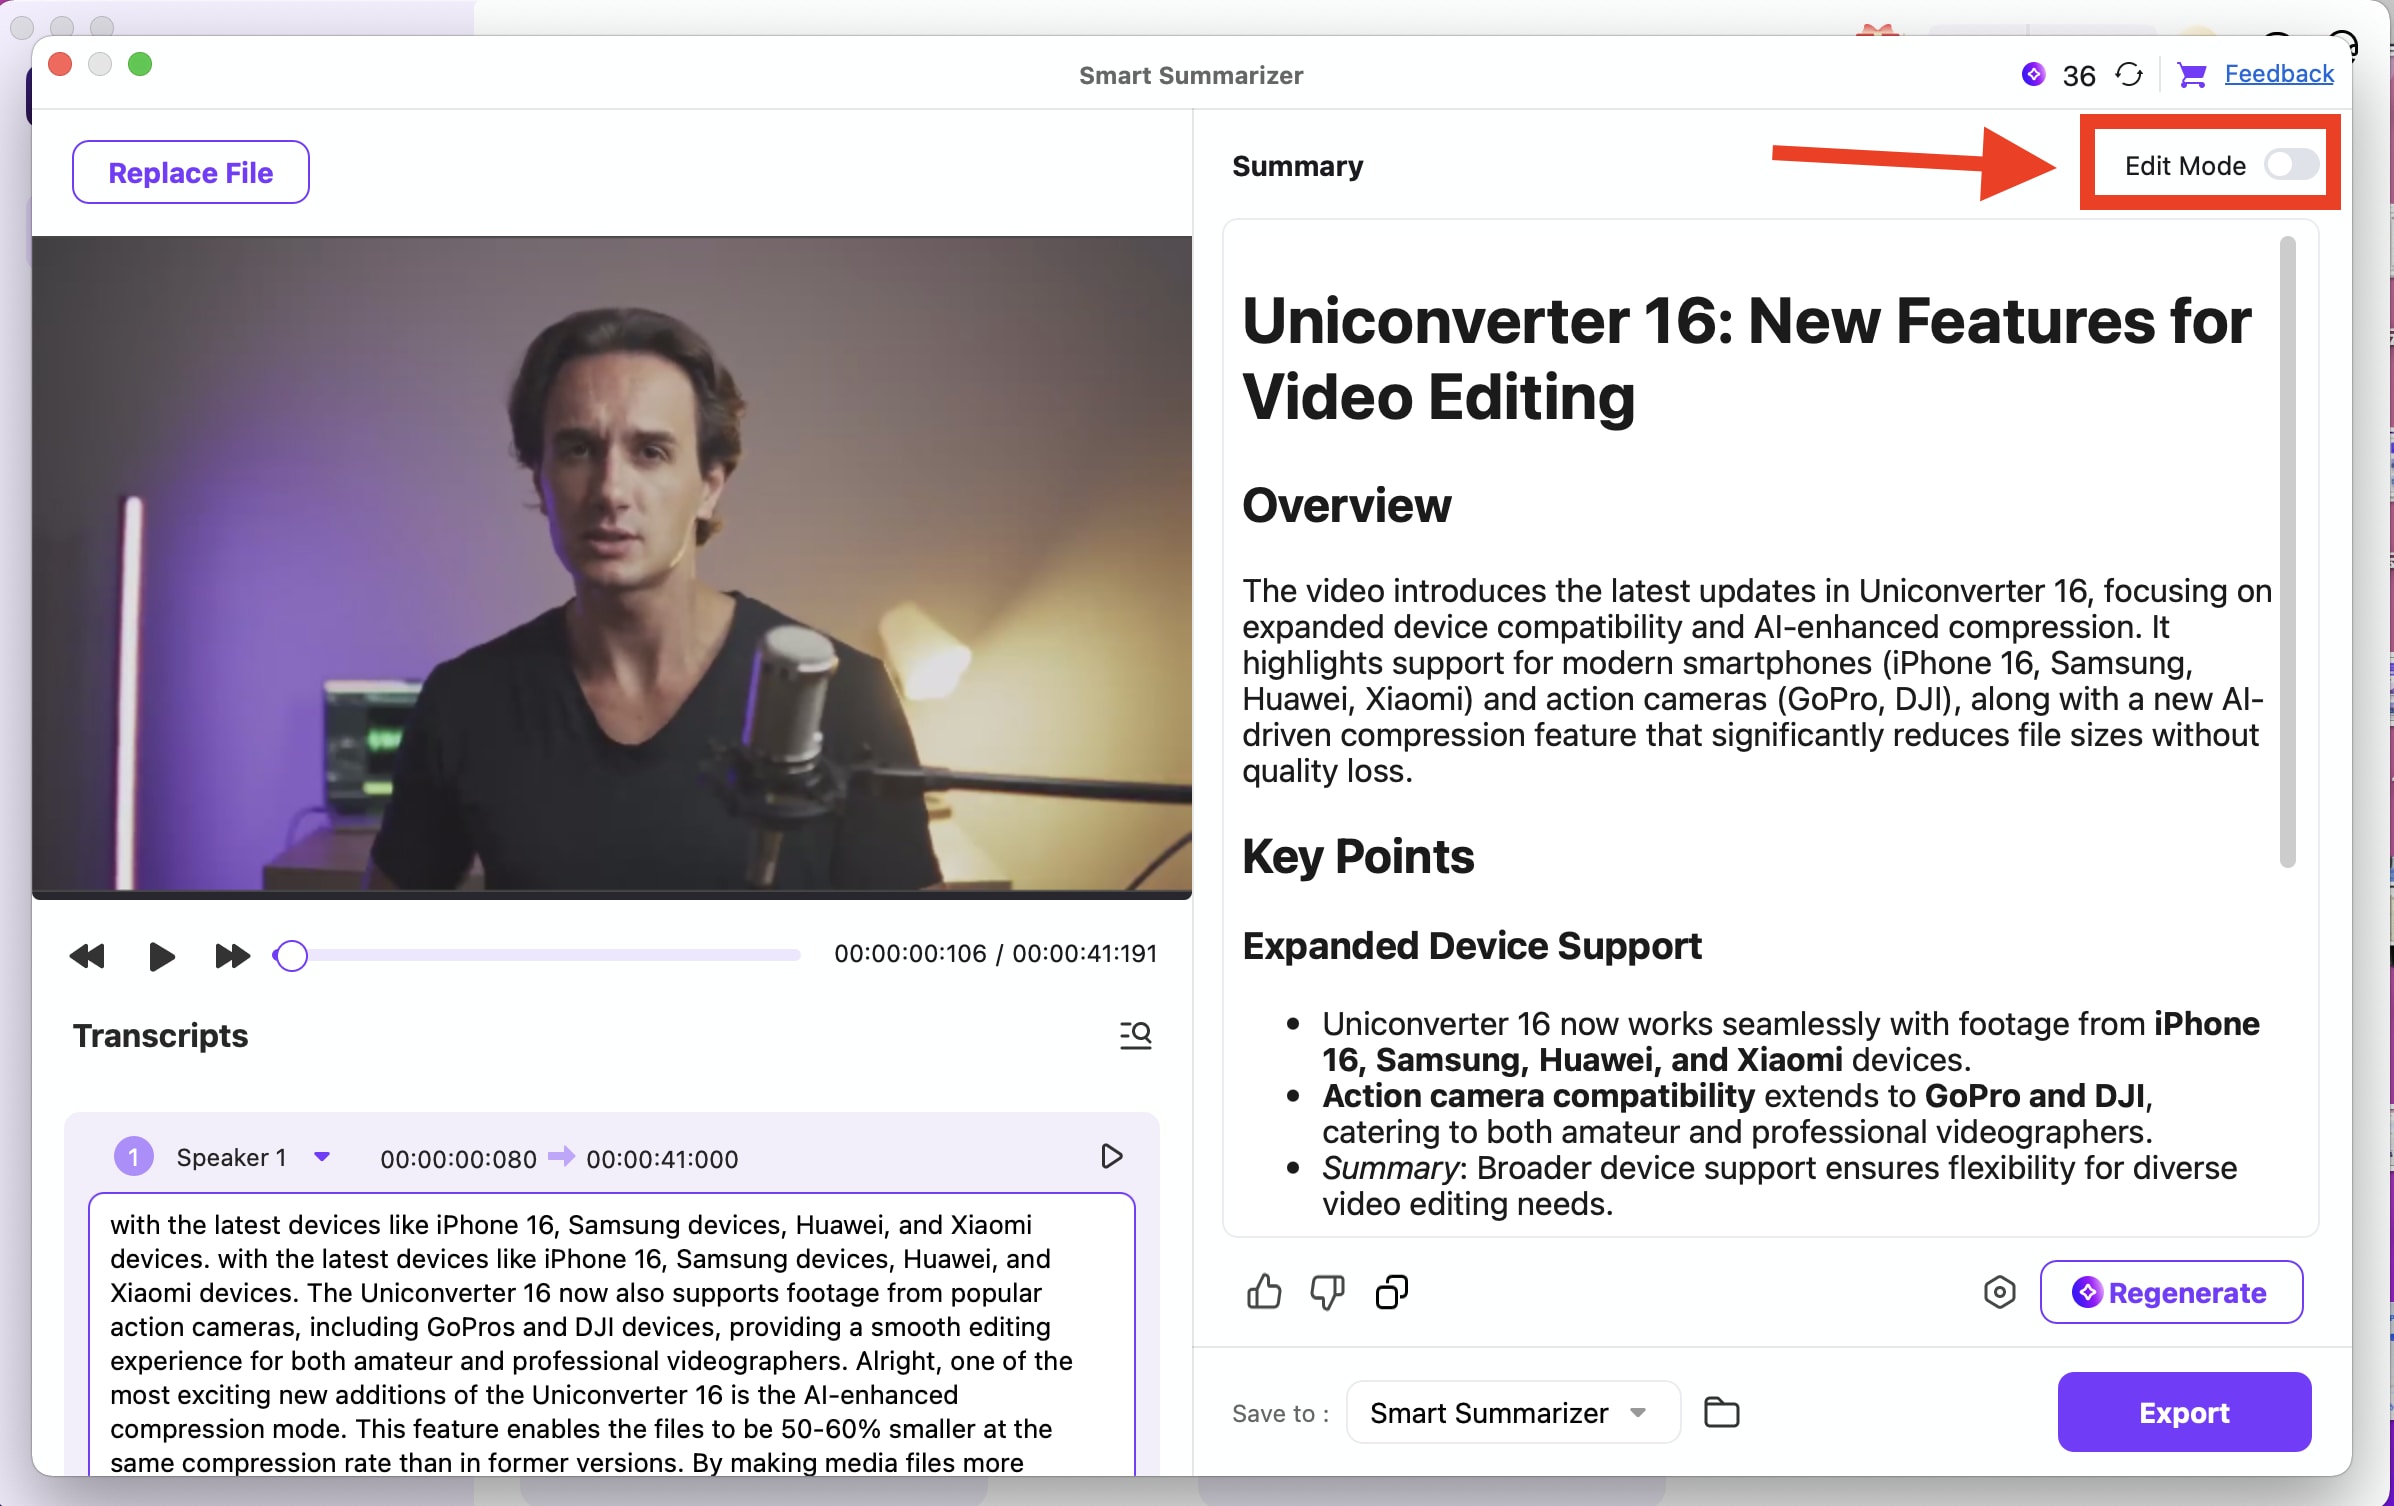Play the video

tap(161, 956)
